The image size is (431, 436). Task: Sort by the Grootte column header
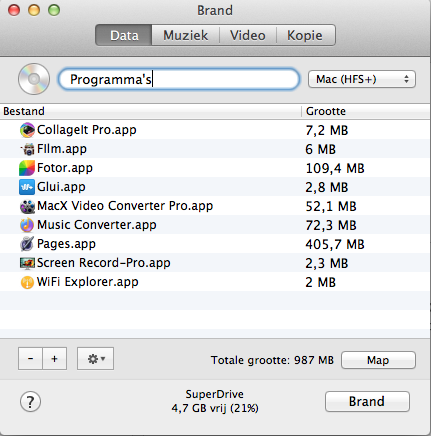(366, 111)
